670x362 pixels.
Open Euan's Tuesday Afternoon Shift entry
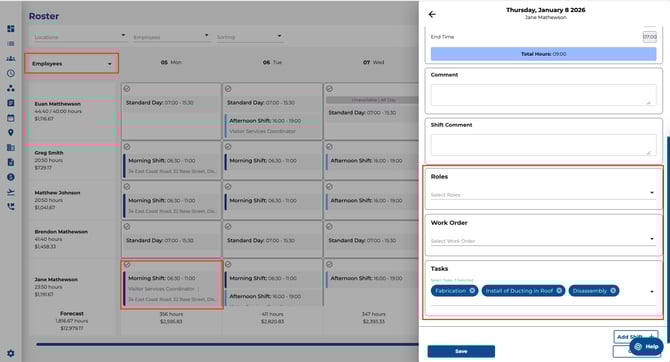click(273, 126)
